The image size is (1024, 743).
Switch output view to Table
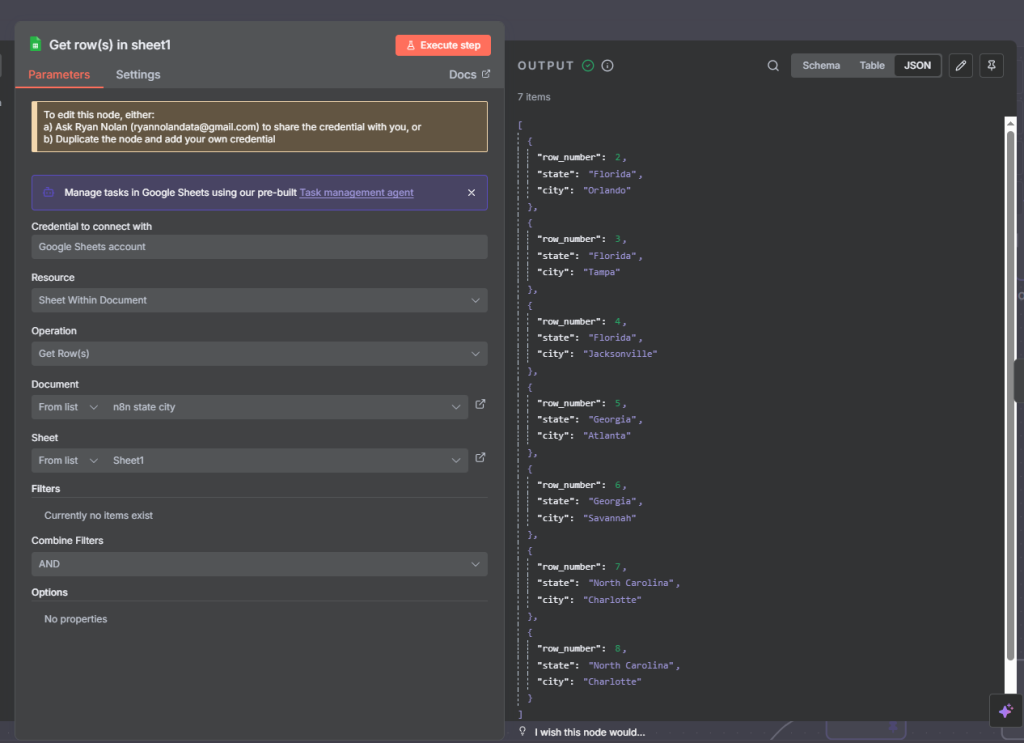[872, 66]
